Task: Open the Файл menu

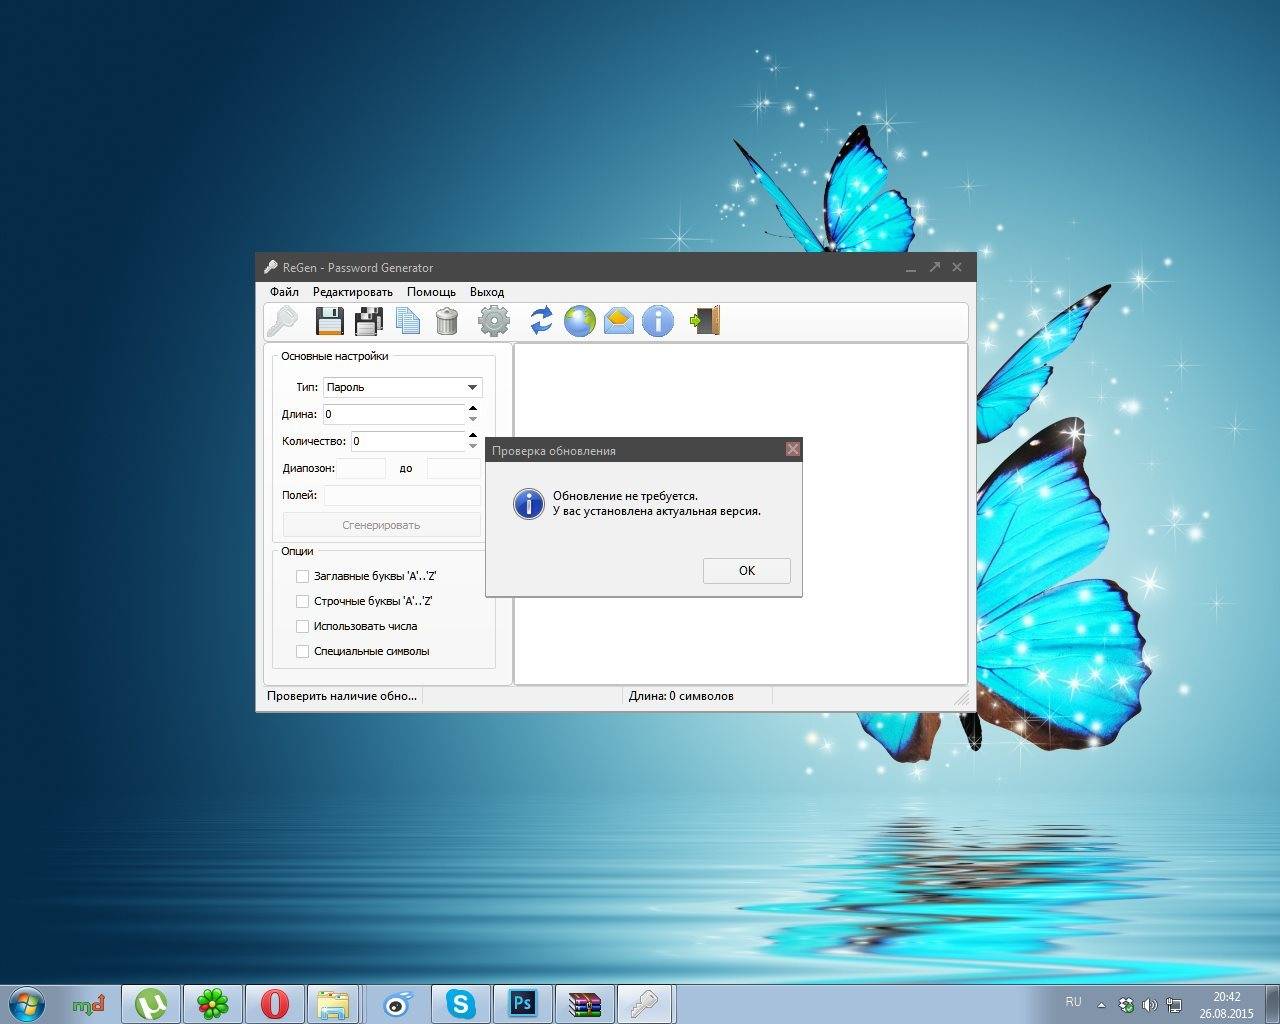Action: point(284,292)
